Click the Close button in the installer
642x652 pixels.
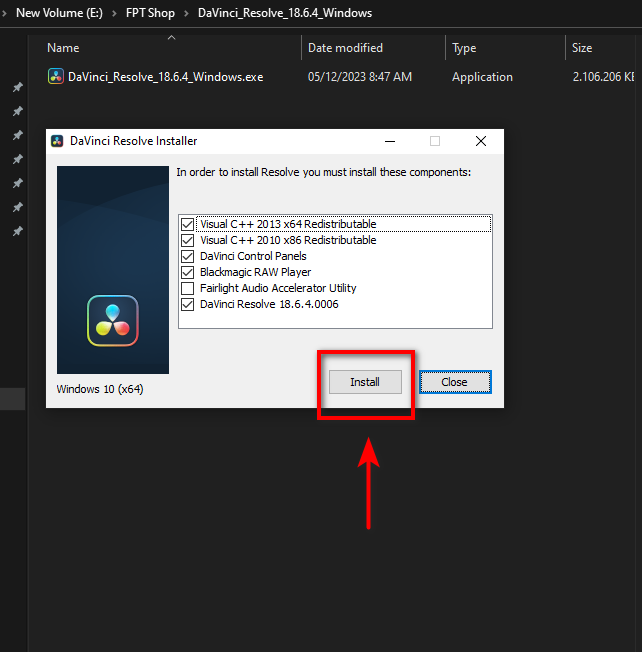pos(455,382)
